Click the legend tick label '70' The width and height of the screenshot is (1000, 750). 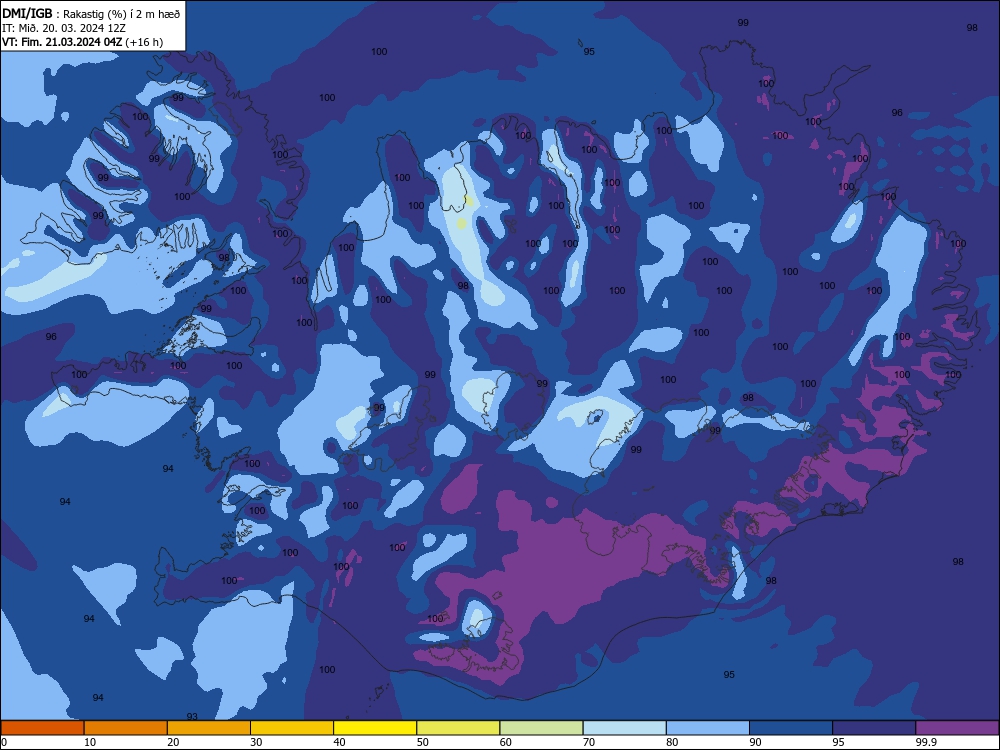[x=589, y=742]
